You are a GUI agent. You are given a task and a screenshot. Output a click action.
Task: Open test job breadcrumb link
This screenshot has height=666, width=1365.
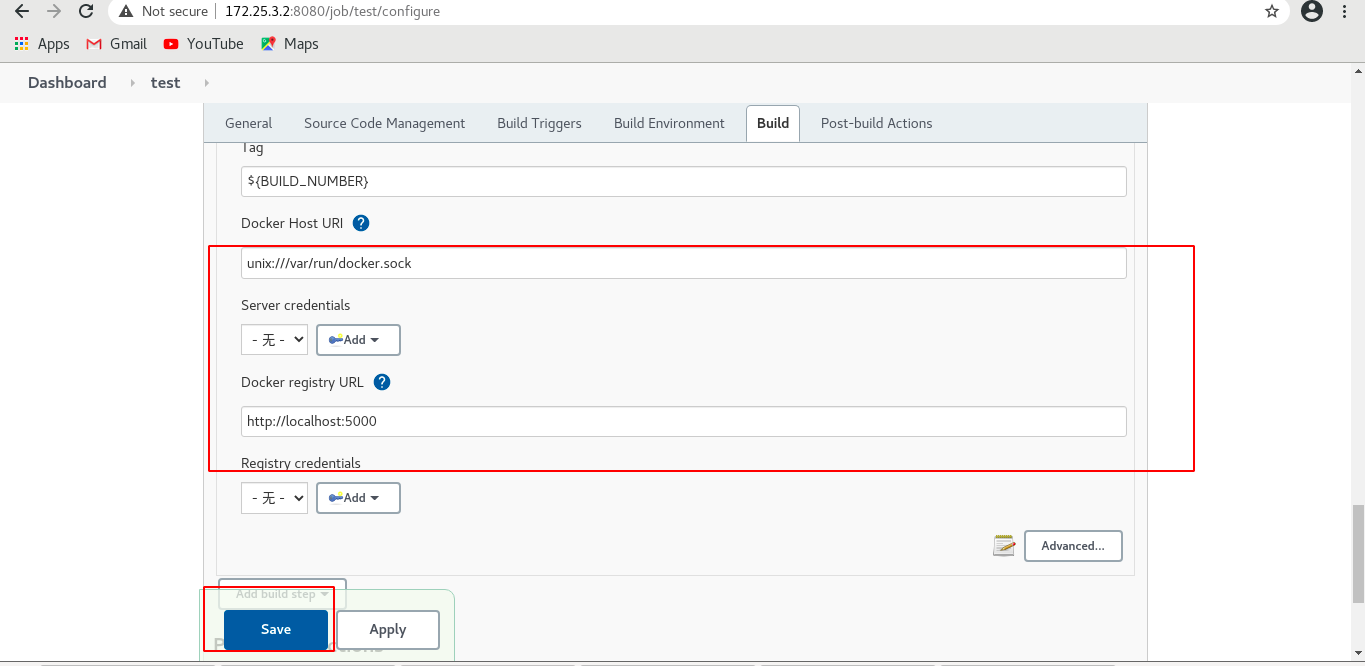[165, 83]
